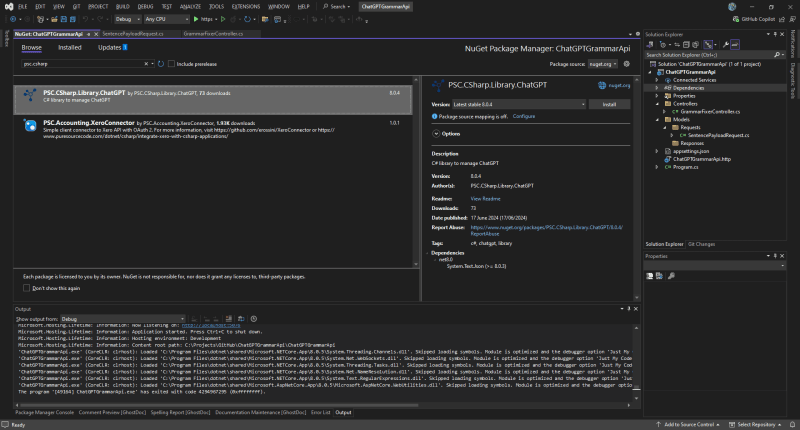This screenshot has width=800, height=430.
Task: Collapse Models folder in Solution Explorer
Action: pos(657,119)
